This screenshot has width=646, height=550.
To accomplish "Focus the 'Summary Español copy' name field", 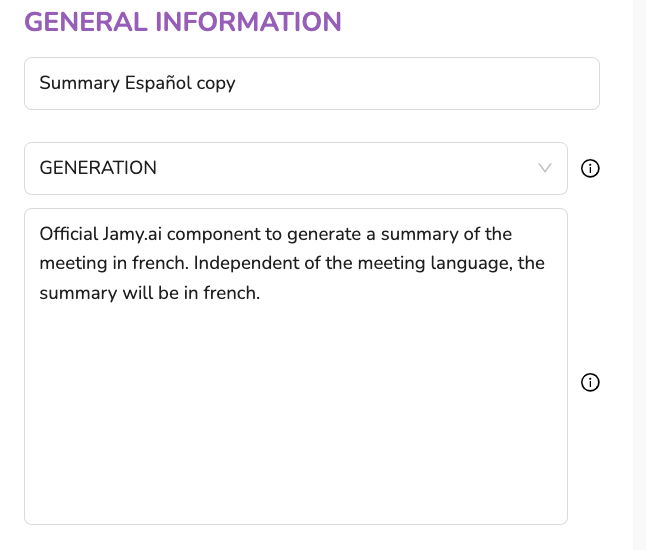I will click(311, 83).
